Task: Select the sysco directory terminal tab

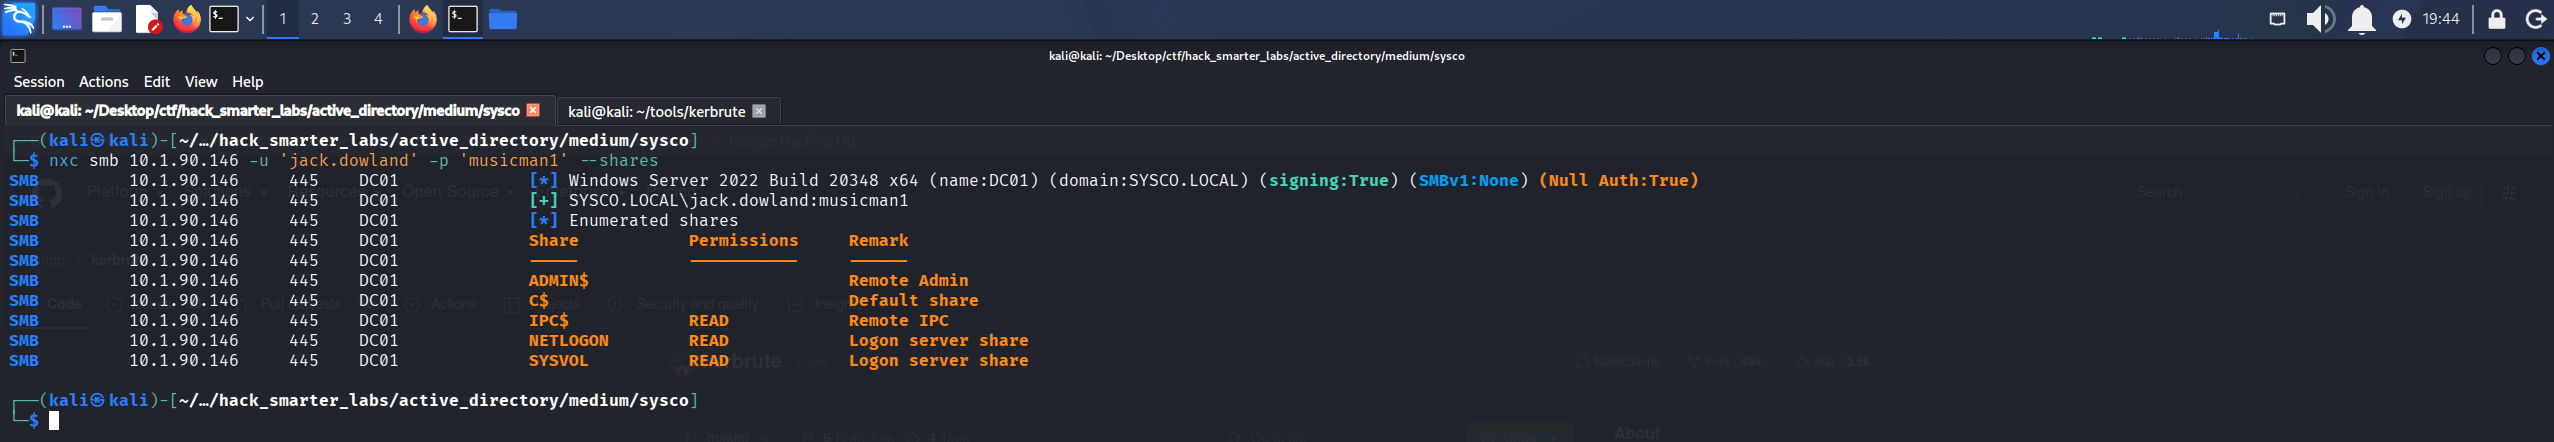Action: click(268, 111)
